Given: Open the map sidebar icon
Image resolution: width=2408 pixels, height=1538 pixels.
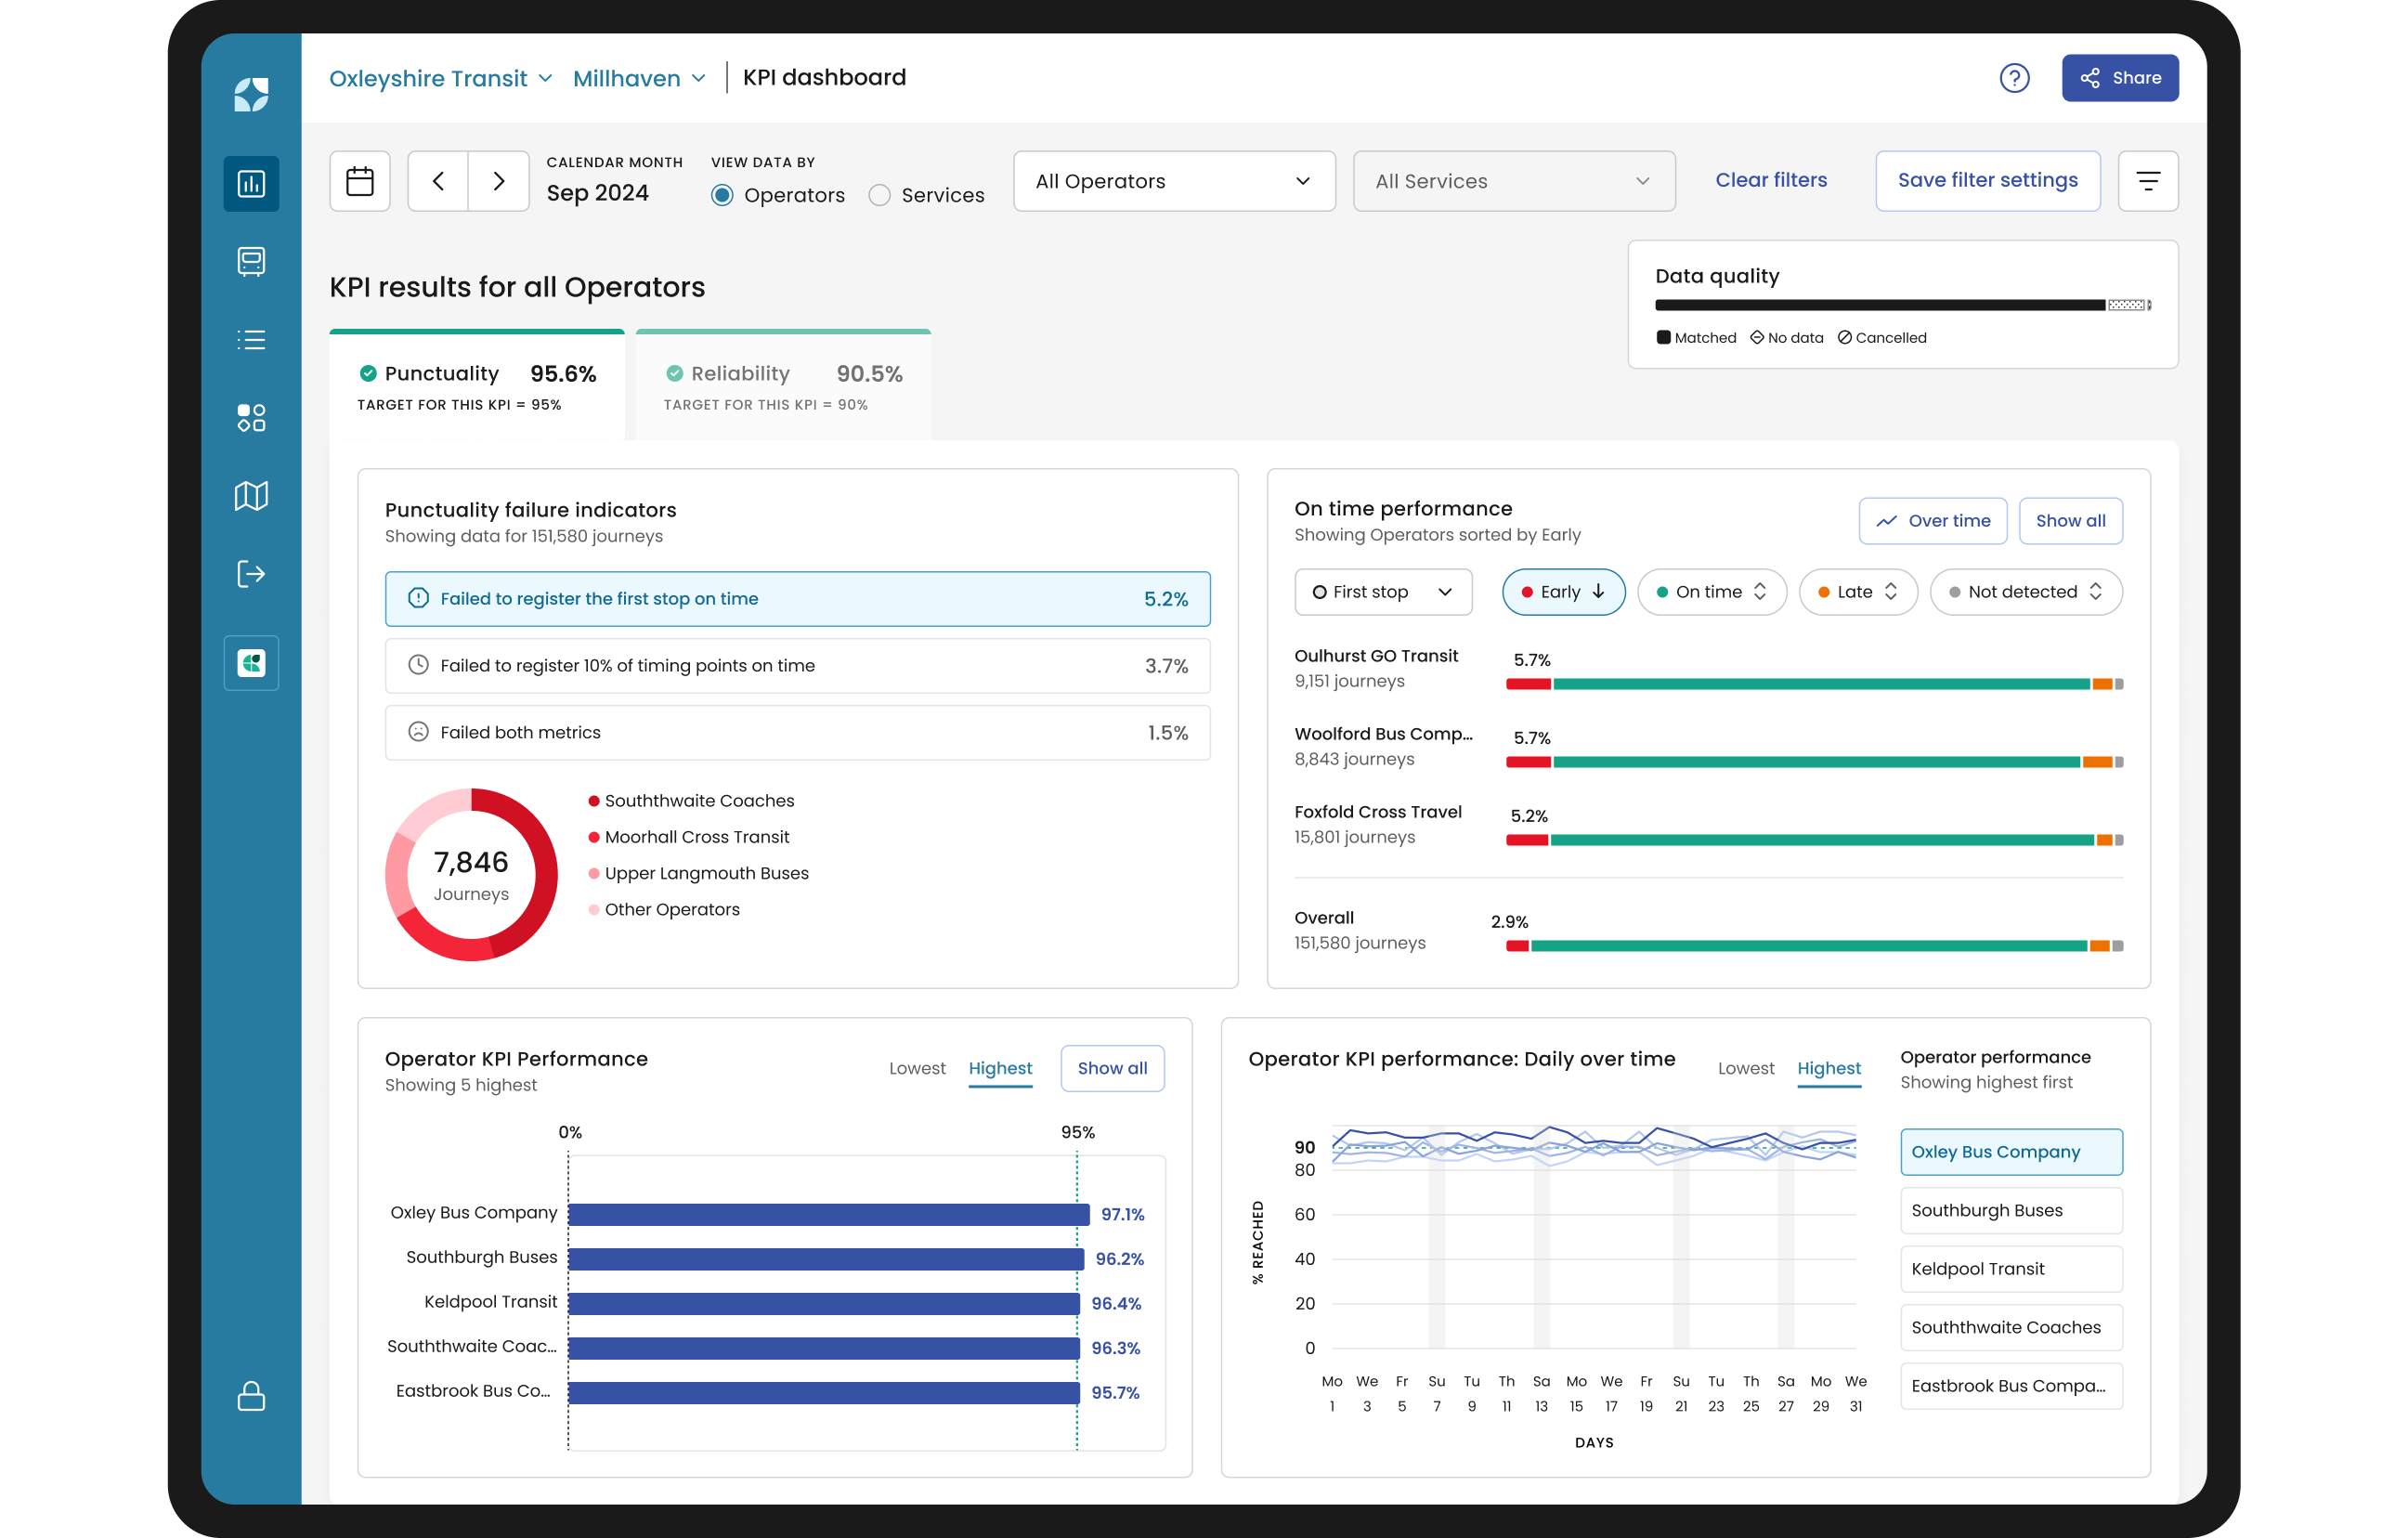Looking at the screenshot, I should tap(251, 496).
